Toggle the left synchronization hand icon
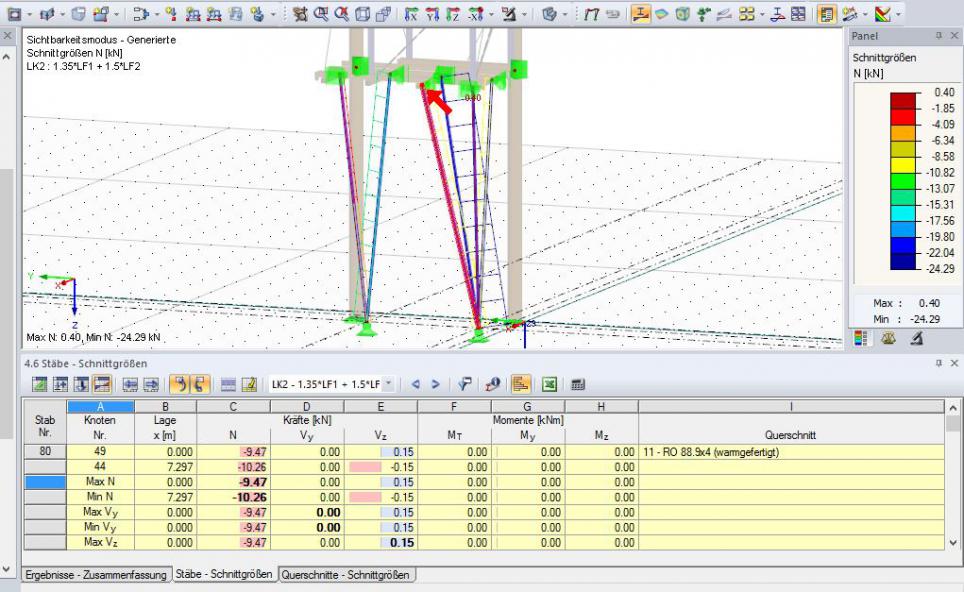The width and height of the screenshot is (964, 592). 178,384
